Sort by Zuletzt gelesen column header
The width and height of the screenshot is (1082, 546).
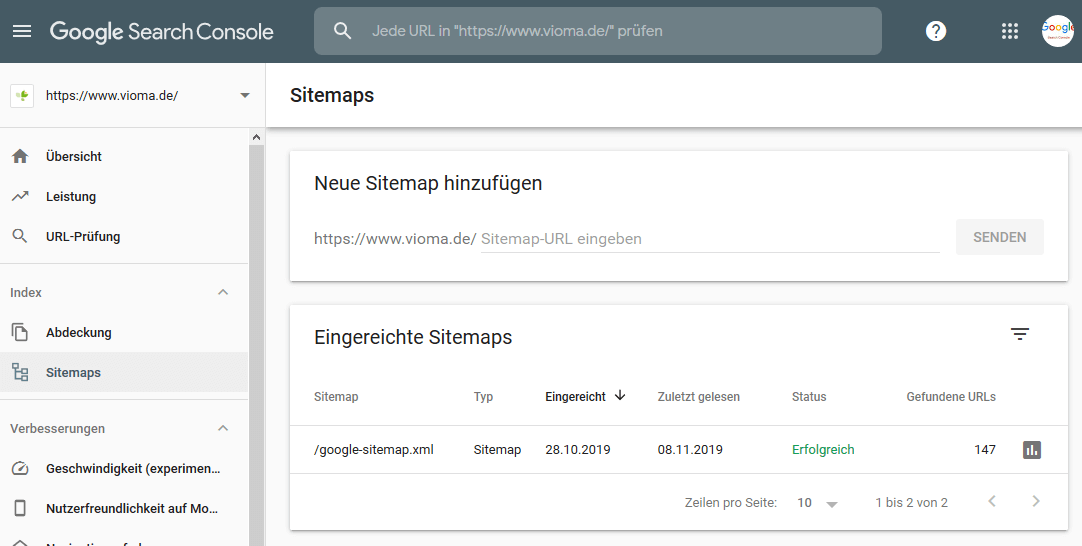pos(698,397)
